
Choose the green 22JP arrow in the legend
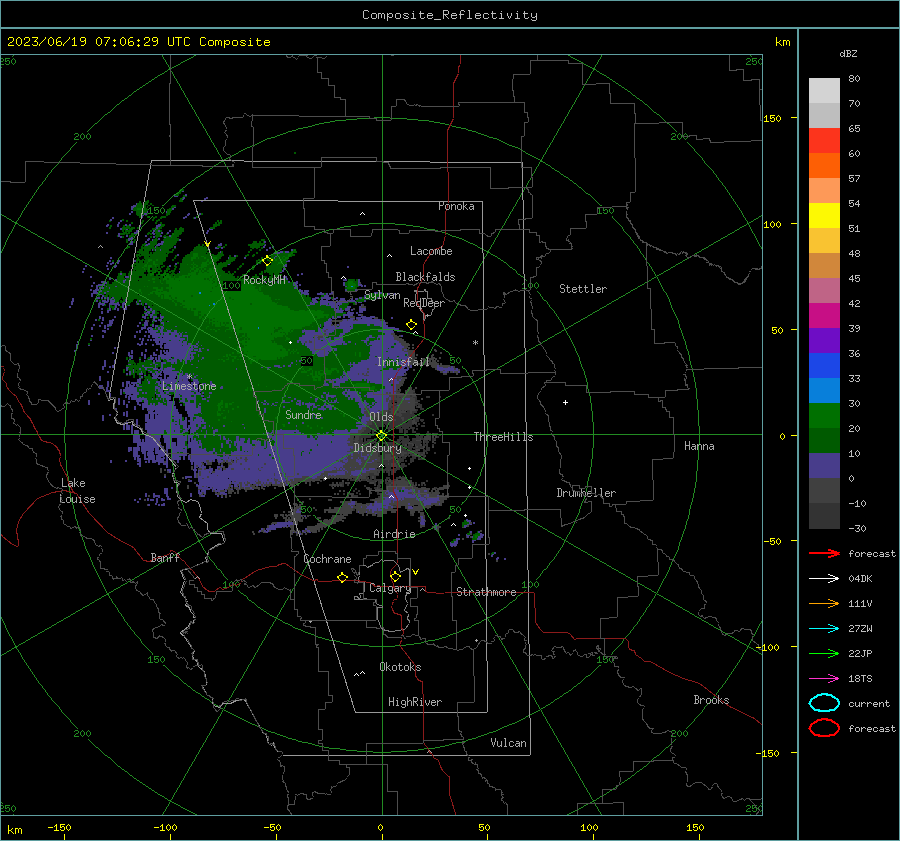pyautogui.click(x=824, y=653)
